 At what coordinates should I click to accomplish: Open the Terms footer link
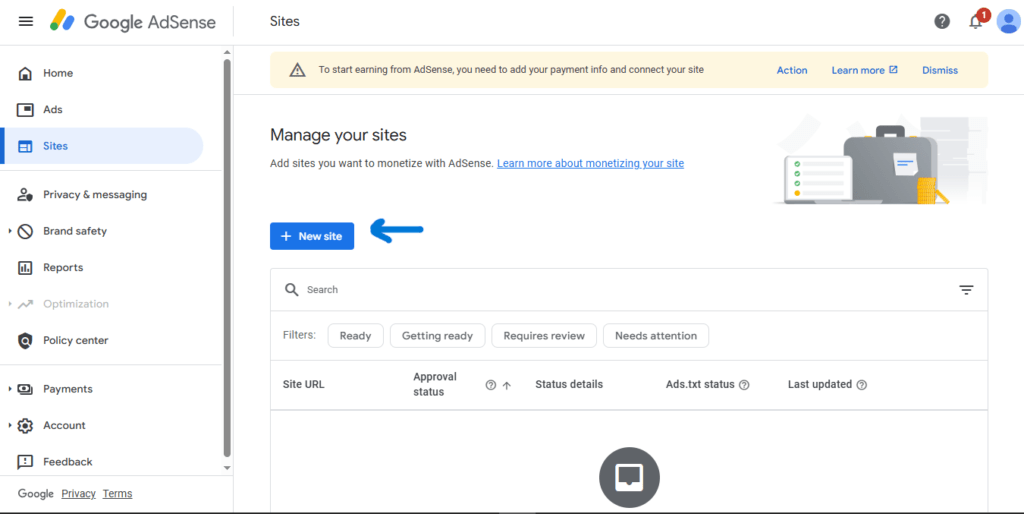click(x=118, y=494)
